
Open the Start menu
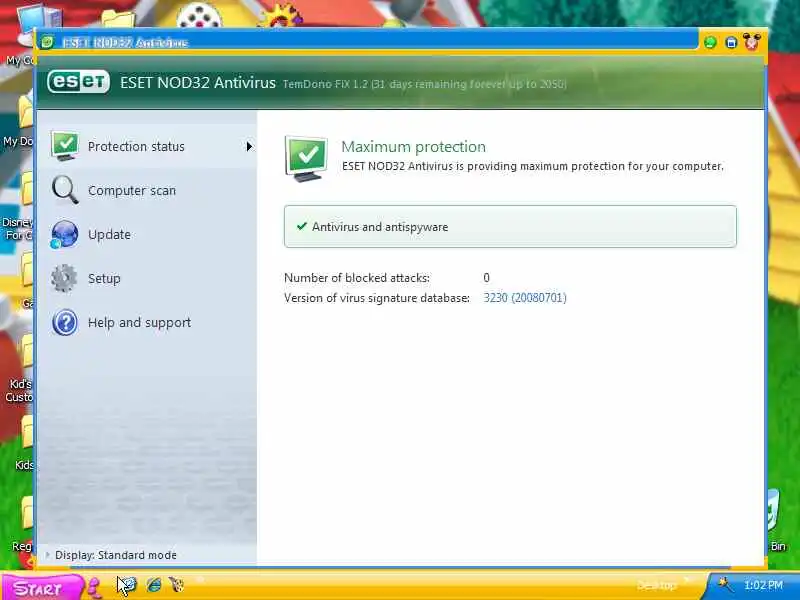[41, 587]
